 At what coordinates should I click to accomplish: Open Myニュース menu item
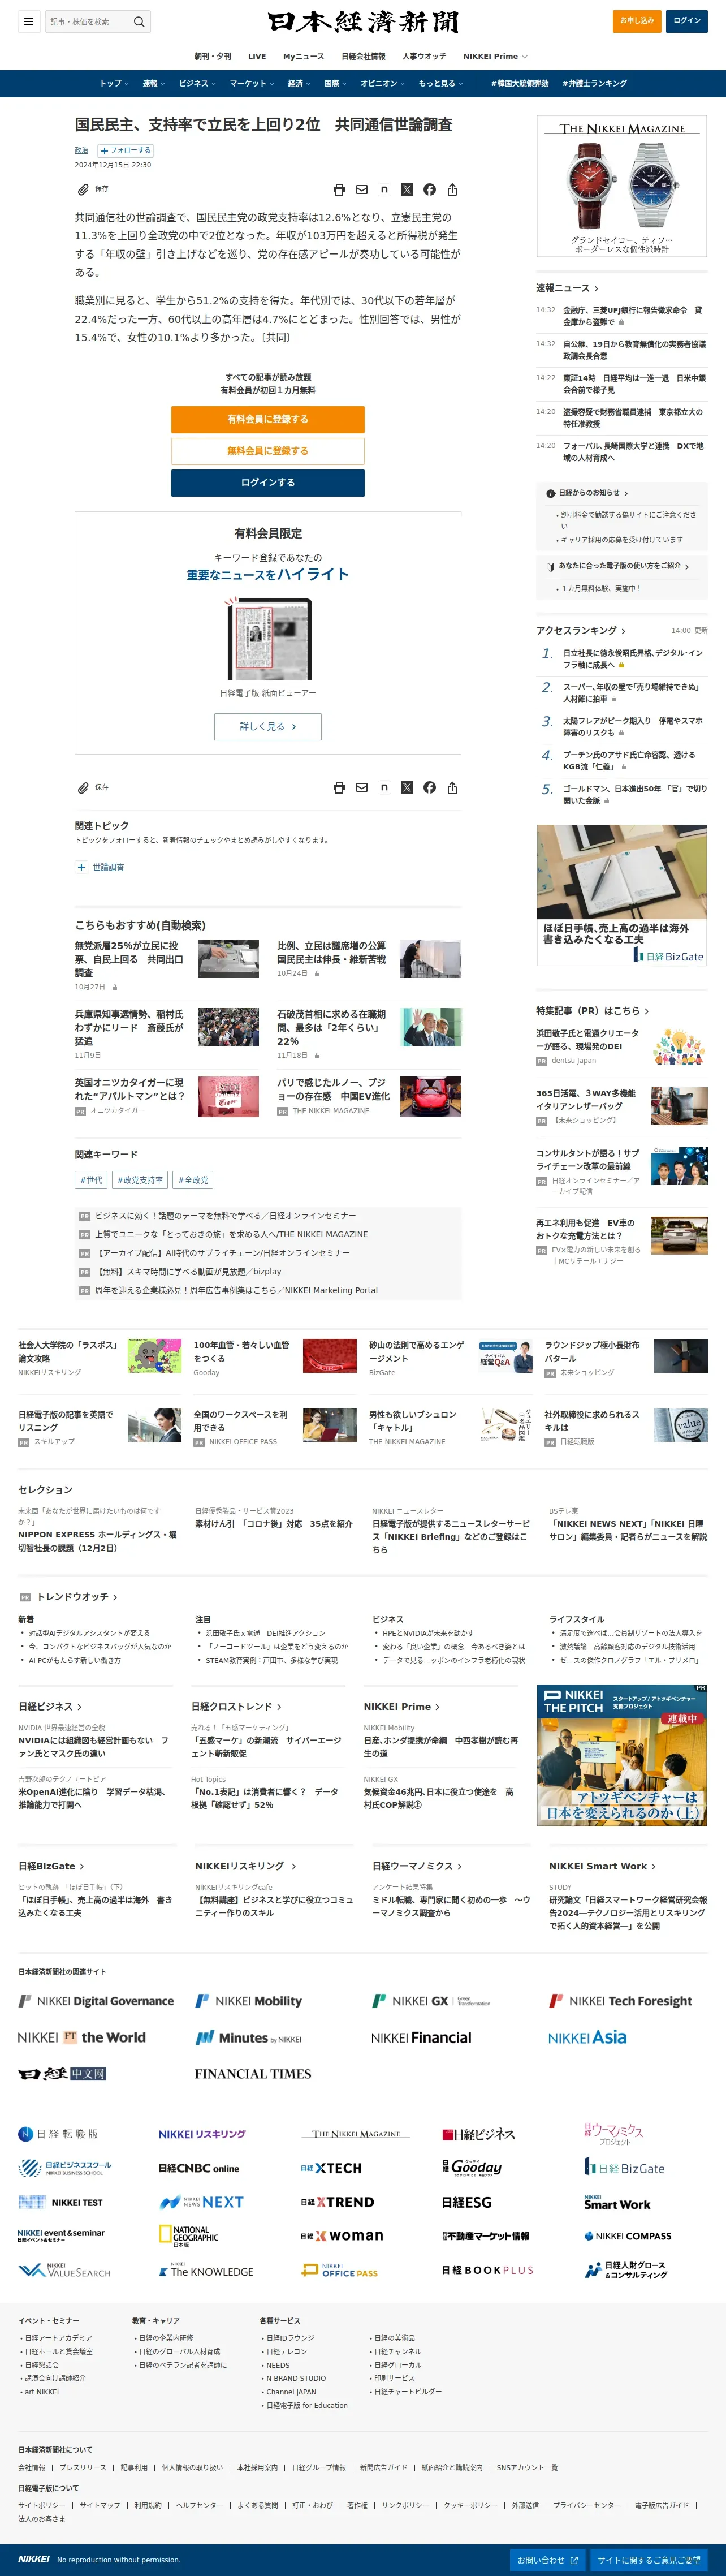pos(303,56)
